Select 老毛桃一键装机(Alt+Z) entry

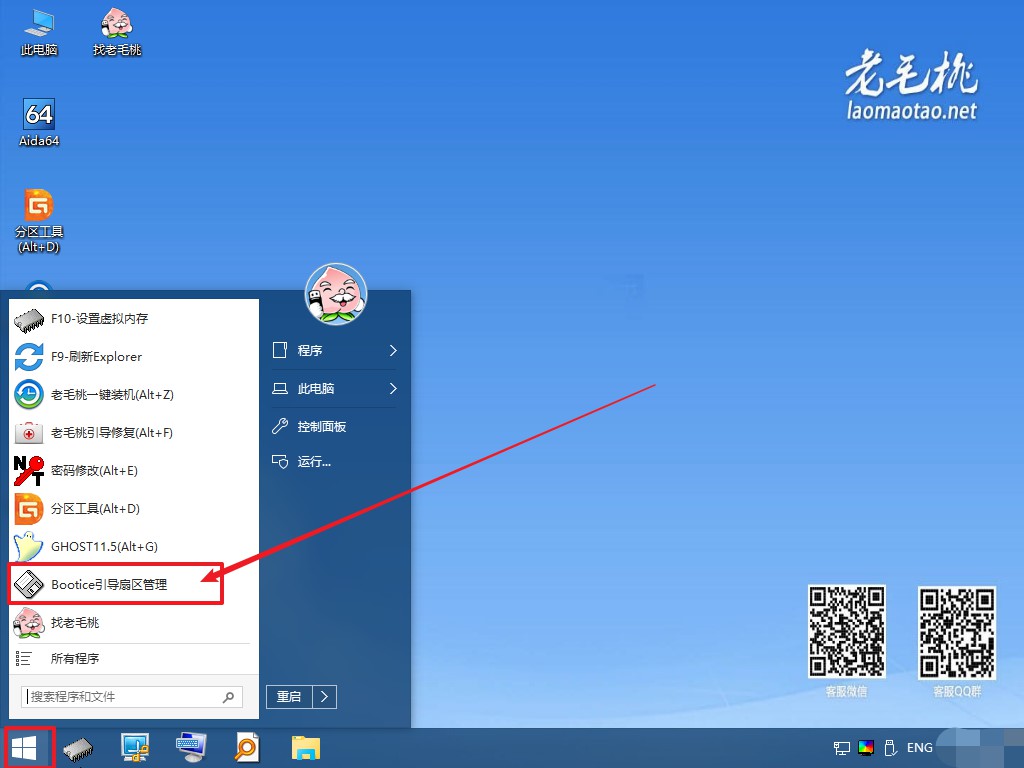[x=134, y=394]
